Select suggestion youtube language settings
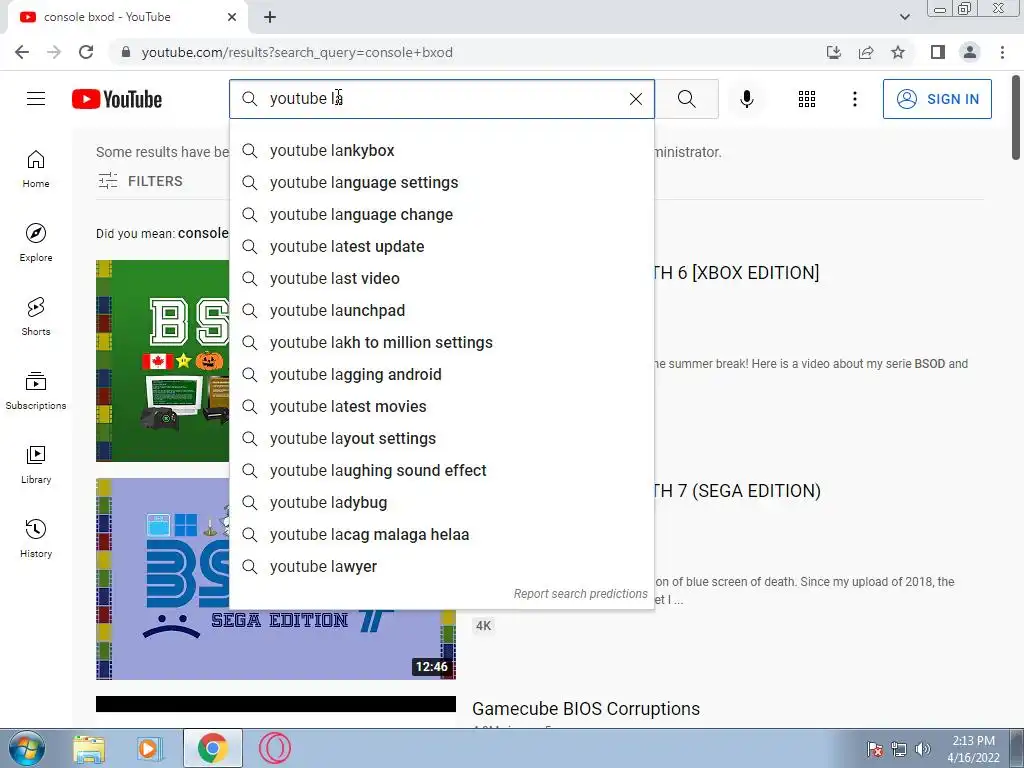 pos(441,182)
